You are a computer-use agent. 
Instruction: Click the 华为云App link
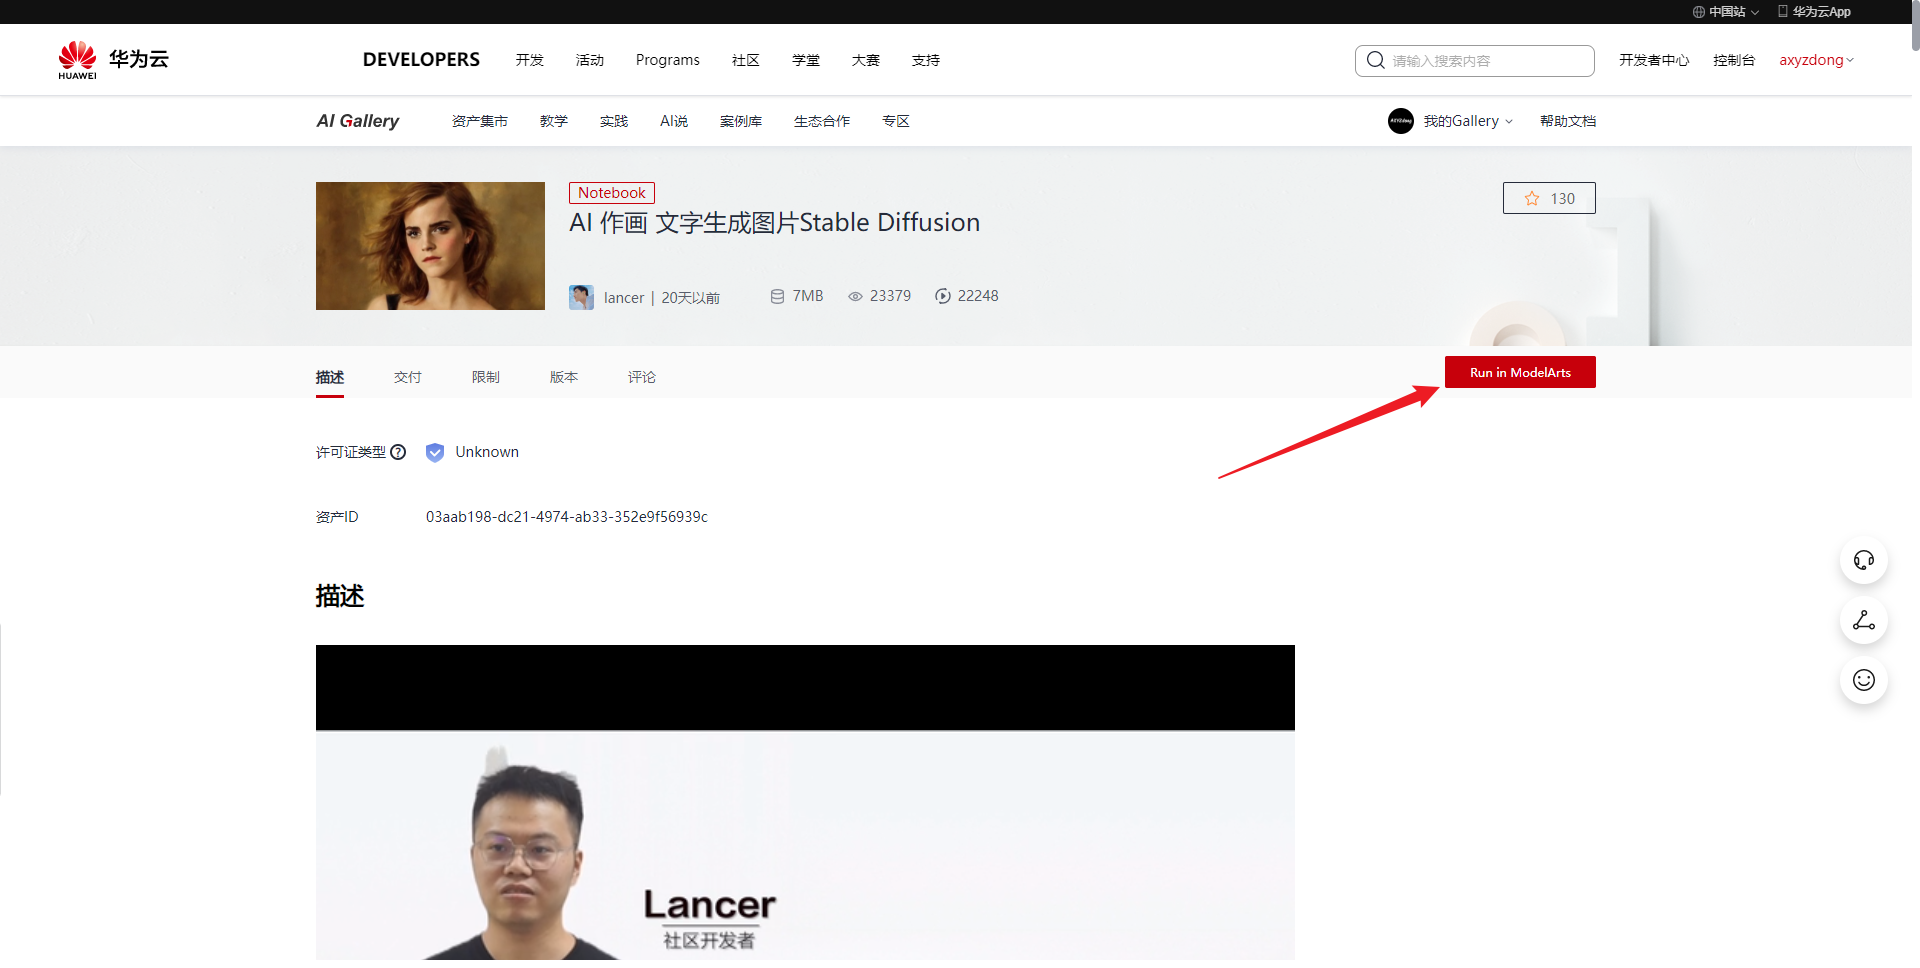point(1821,12)
